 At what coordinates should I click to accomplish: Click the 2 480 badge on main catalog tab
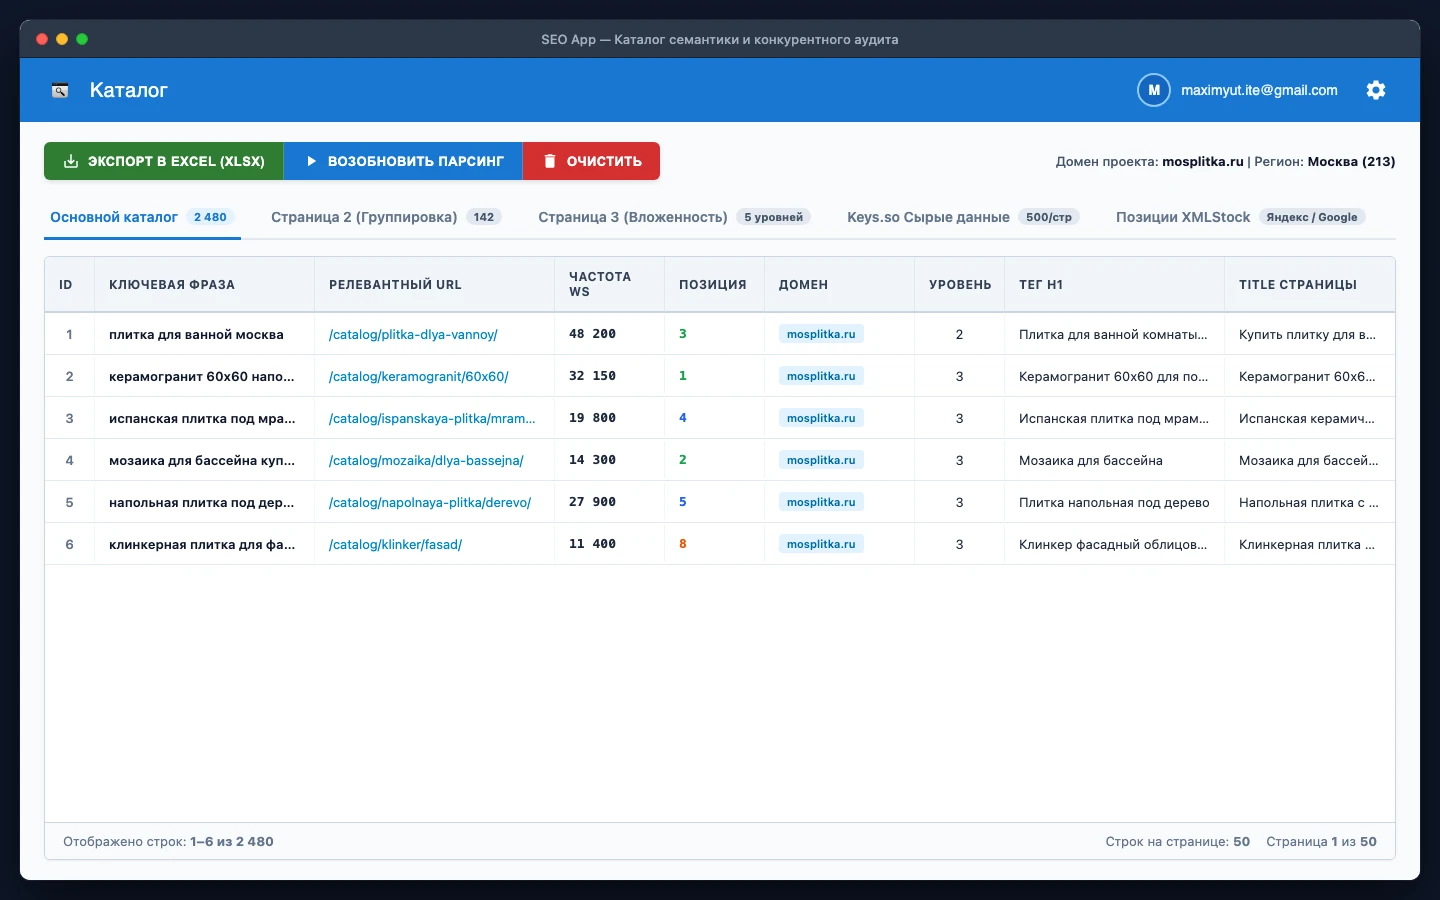click(210, 217)
